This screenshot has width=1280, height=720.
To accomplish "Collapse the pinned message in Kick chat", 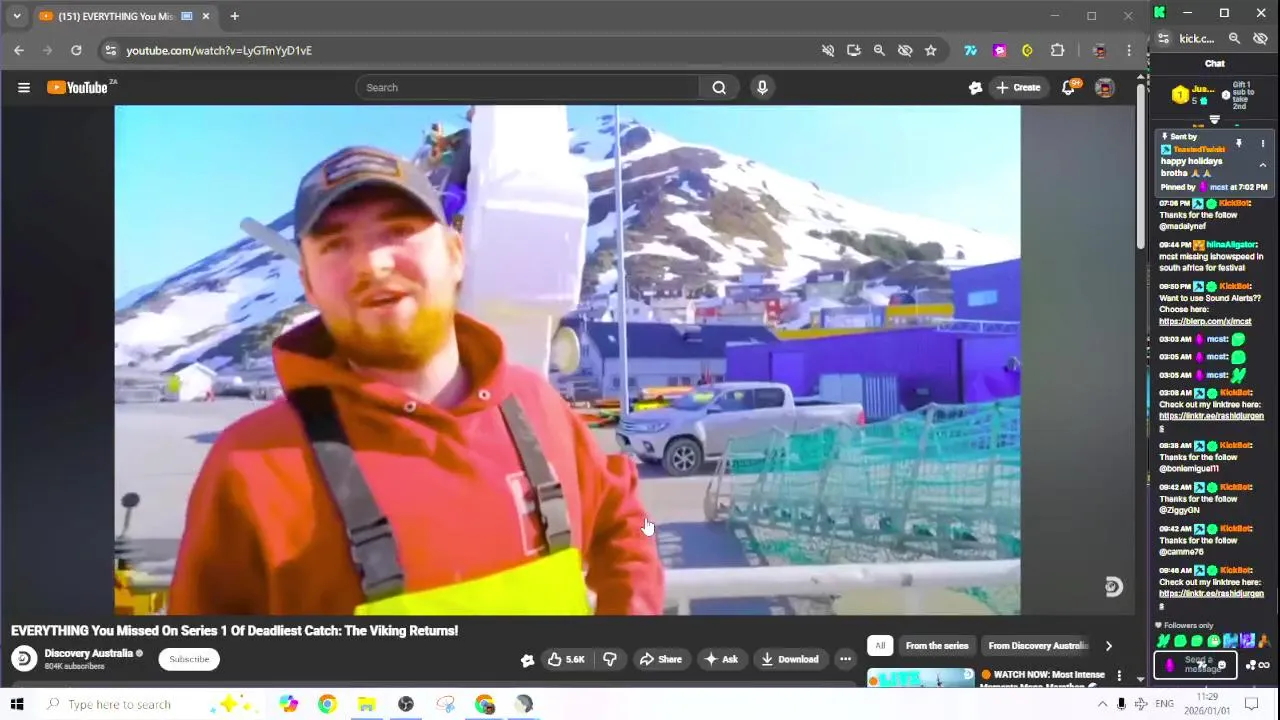I will pyautogui.click(x=1262, y=165).
